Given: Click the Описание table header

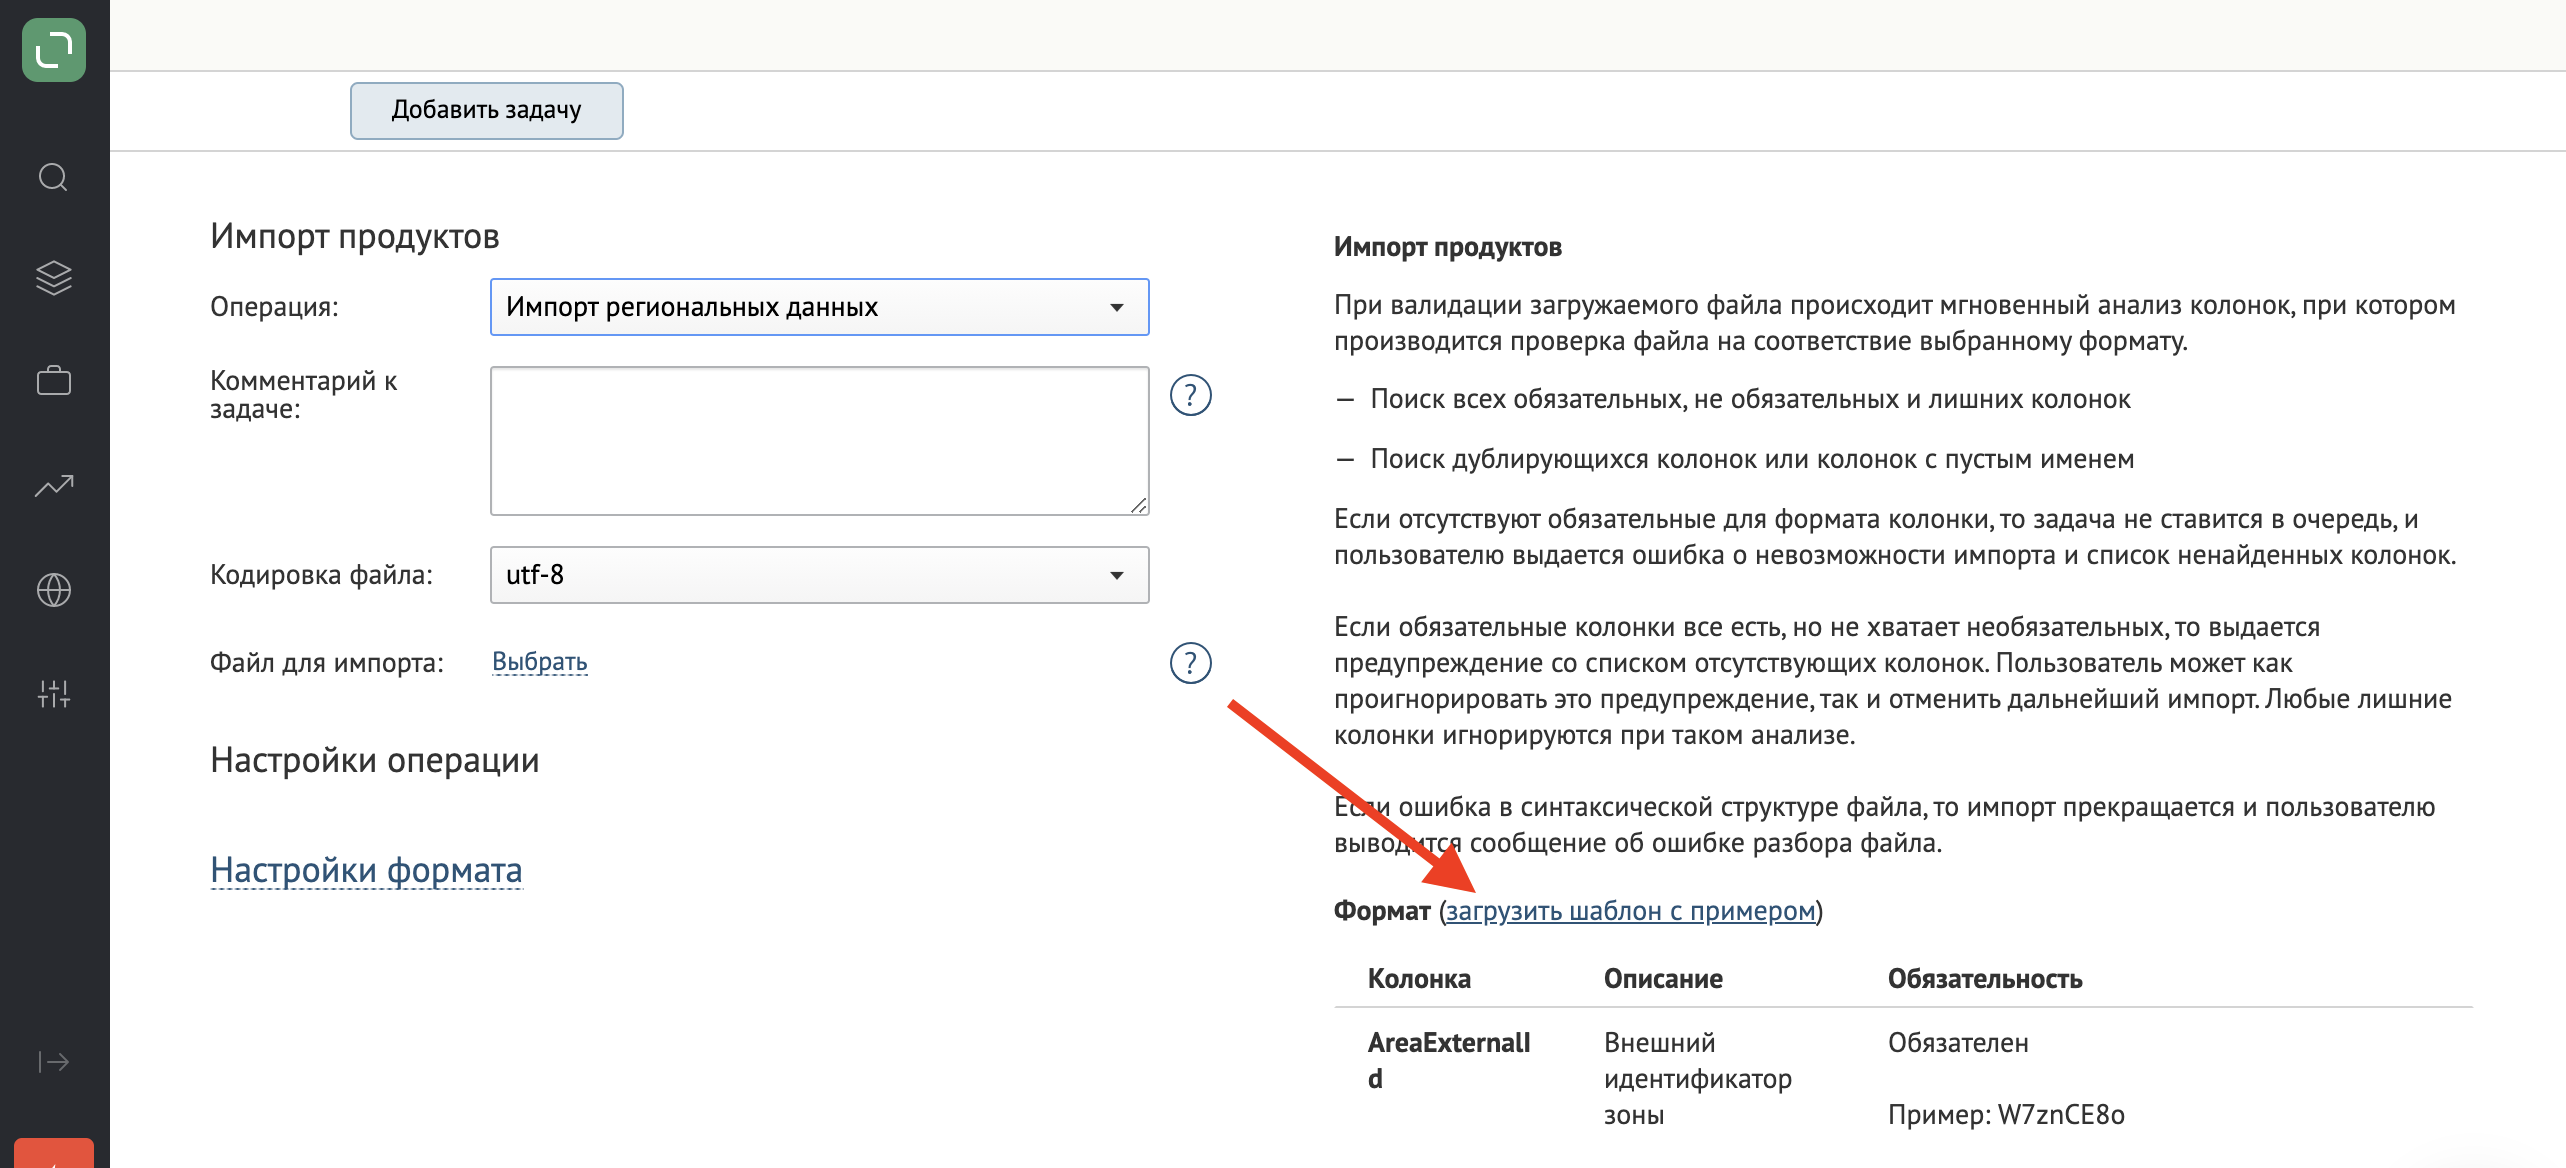Looking at the screenshot, I should 1662,979.
